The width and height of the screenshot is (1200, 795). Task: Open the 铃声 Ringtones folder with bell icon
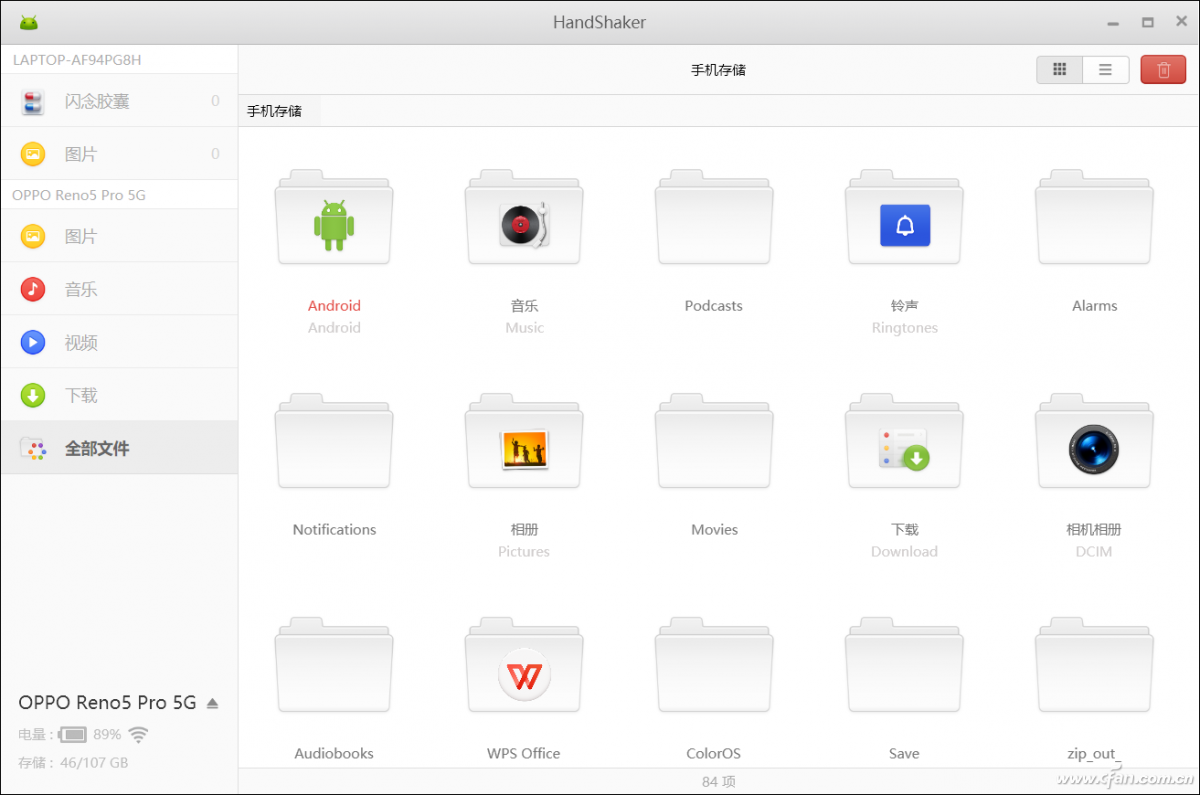click(x=903, y=218)
